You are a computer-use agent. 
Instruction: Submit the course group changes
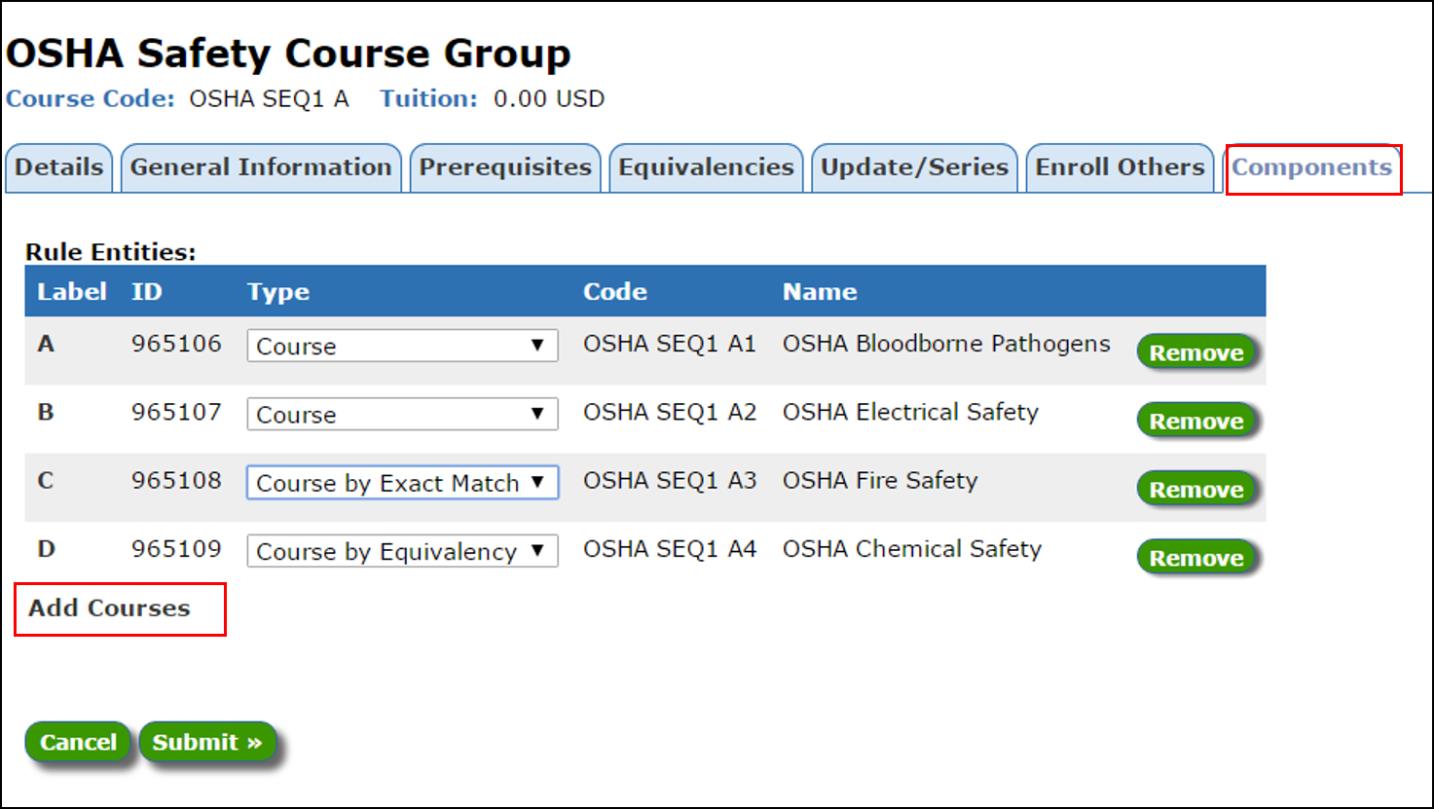click(x=207, y=742)
